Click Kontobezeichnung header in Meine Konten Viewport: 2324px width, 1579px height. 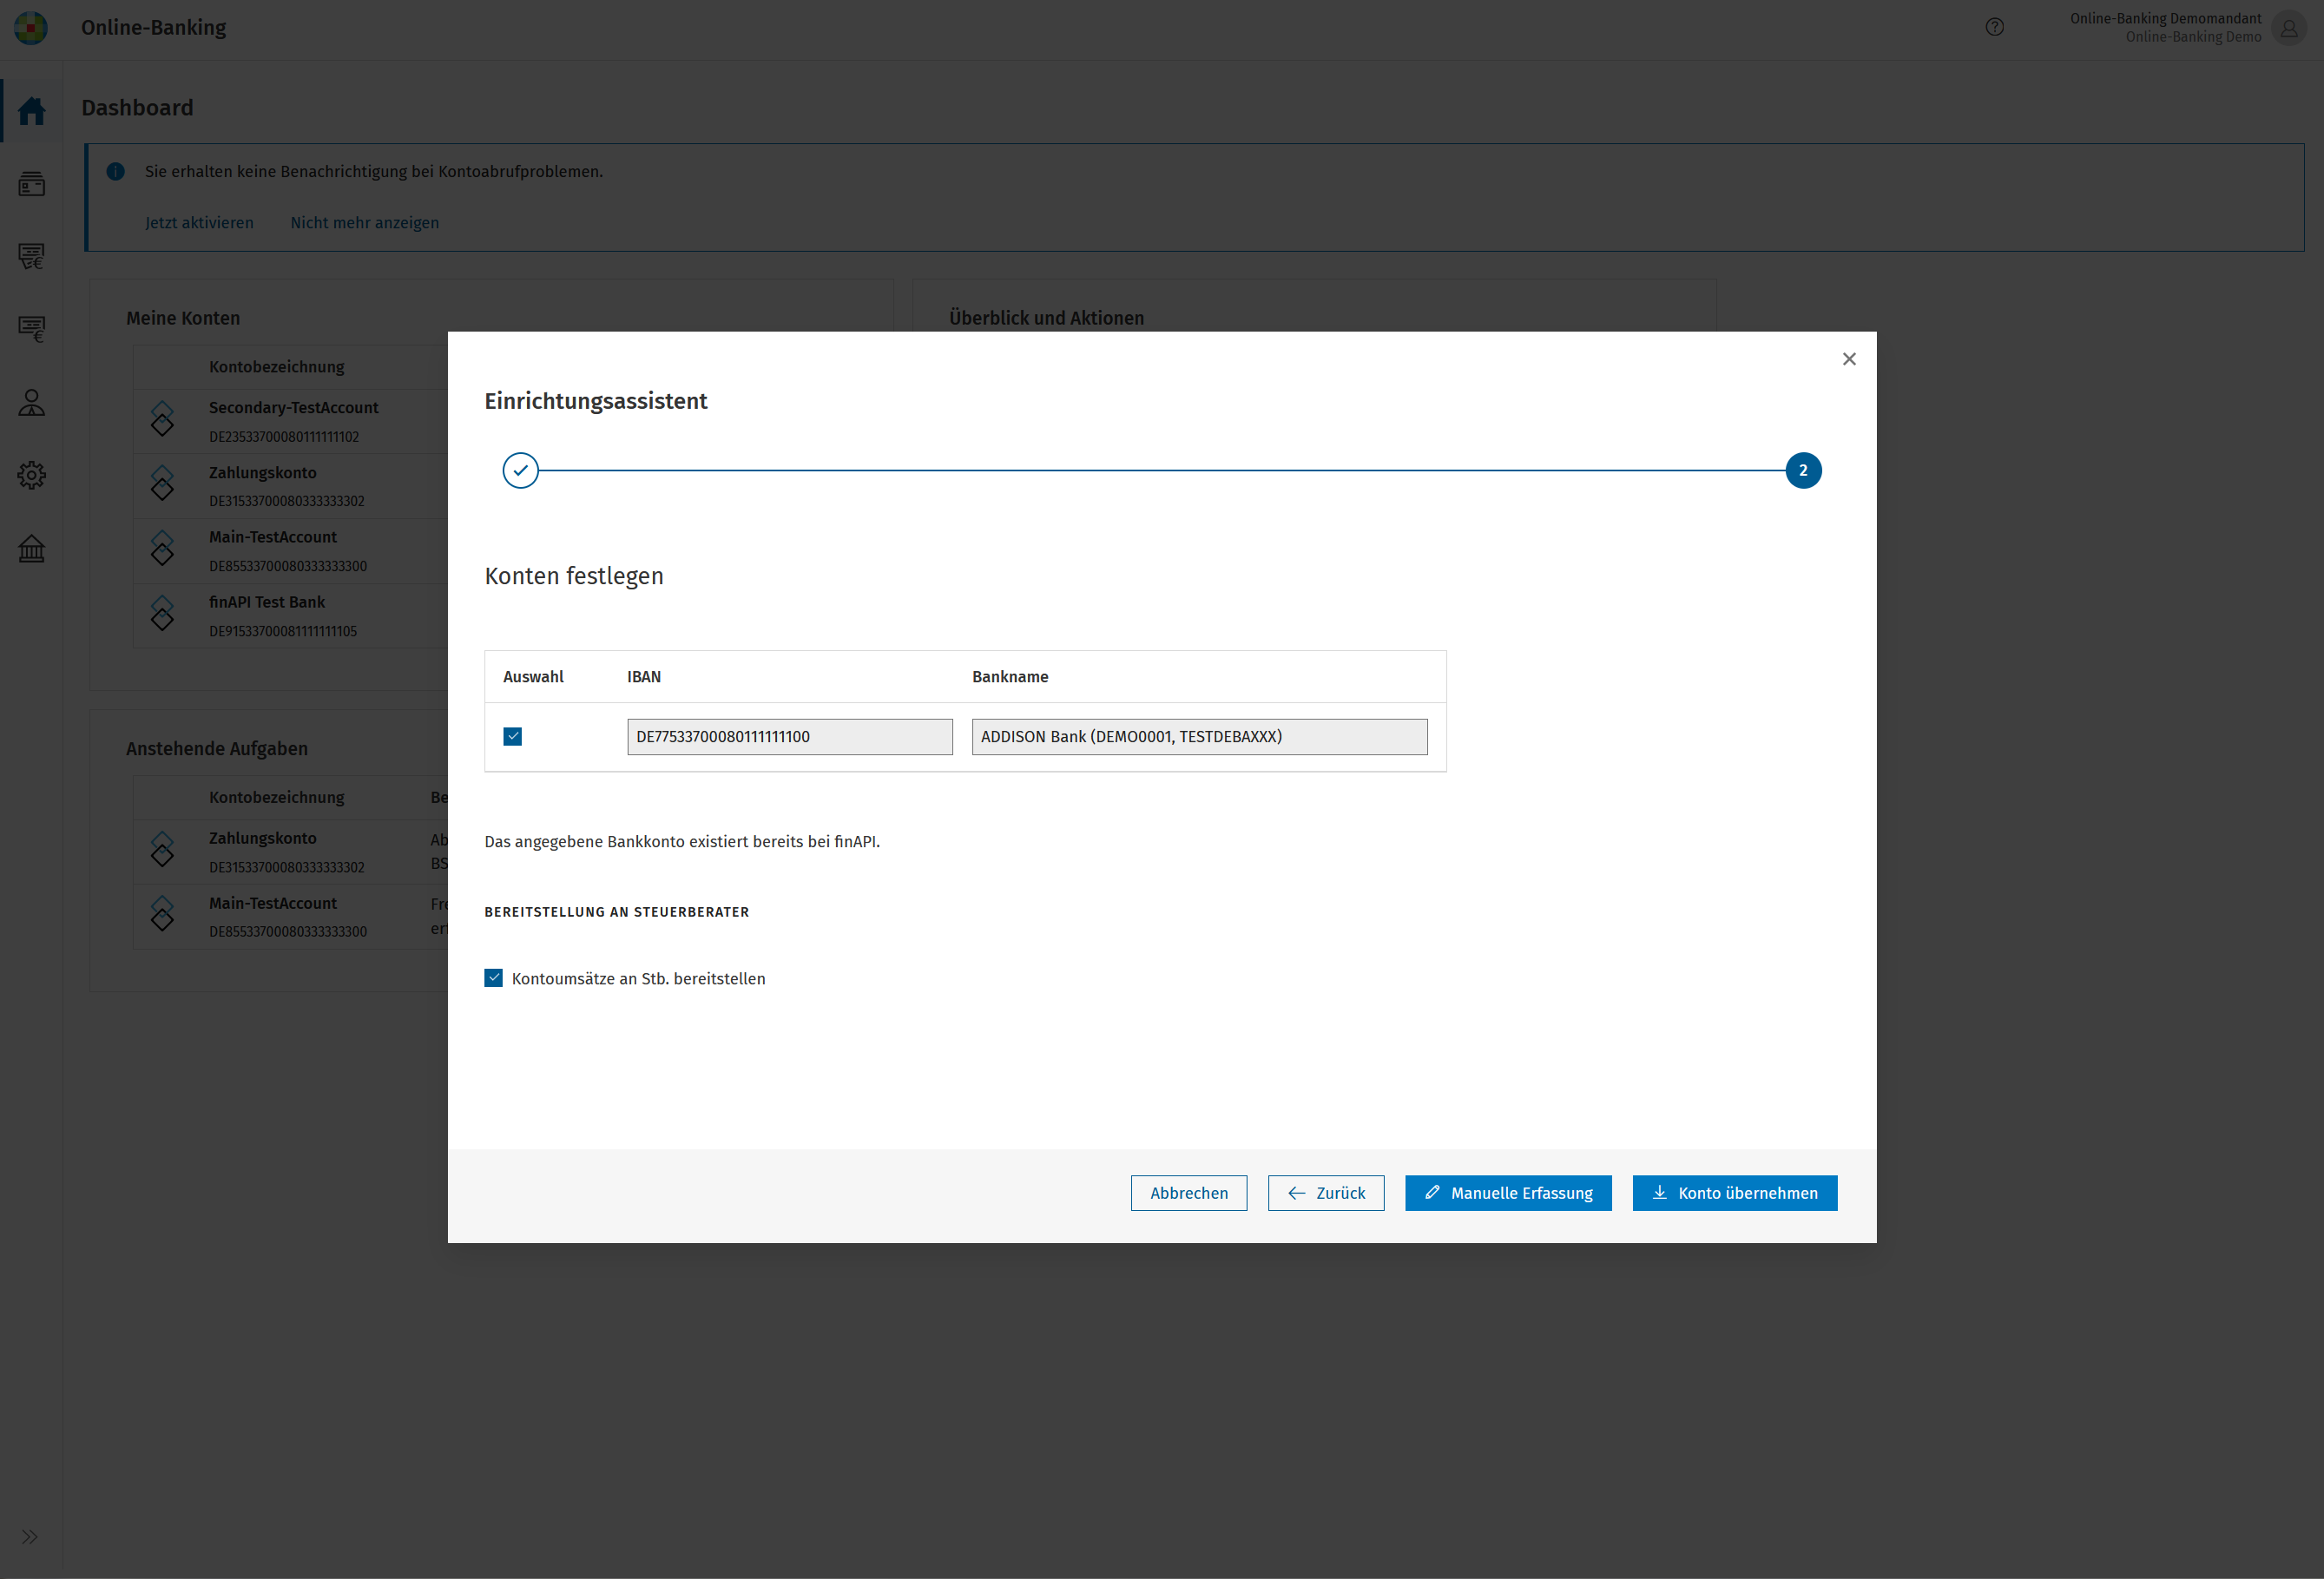(277, 367)
